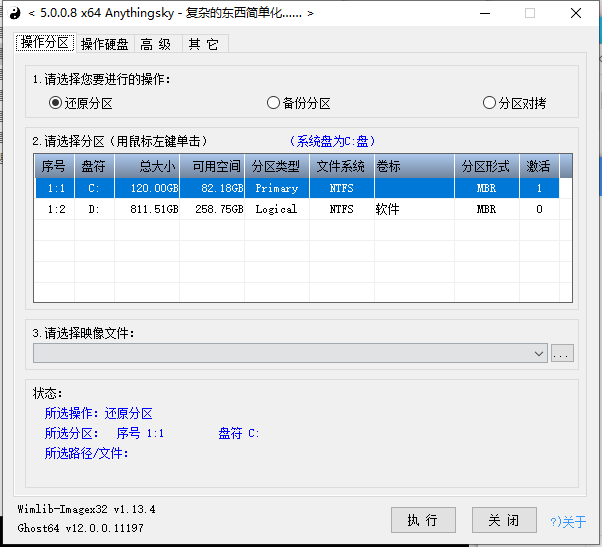Click the Ghost64 v12.0.0.11197 version text
This screenshot has width=602, height=547.
tap(81, 528)
